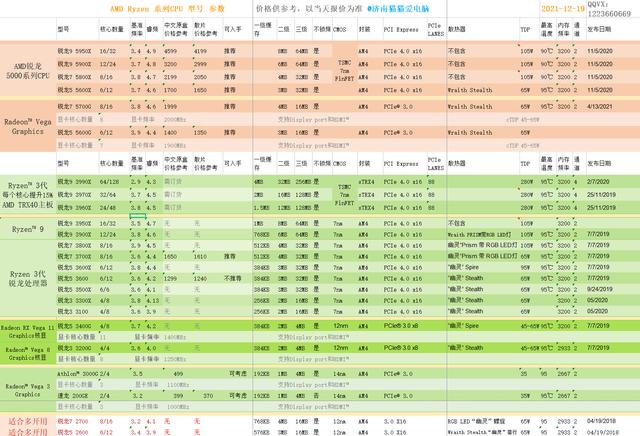
Task: Select the '不推荐' recommendation cell
Action: click(x=233, y=278)
